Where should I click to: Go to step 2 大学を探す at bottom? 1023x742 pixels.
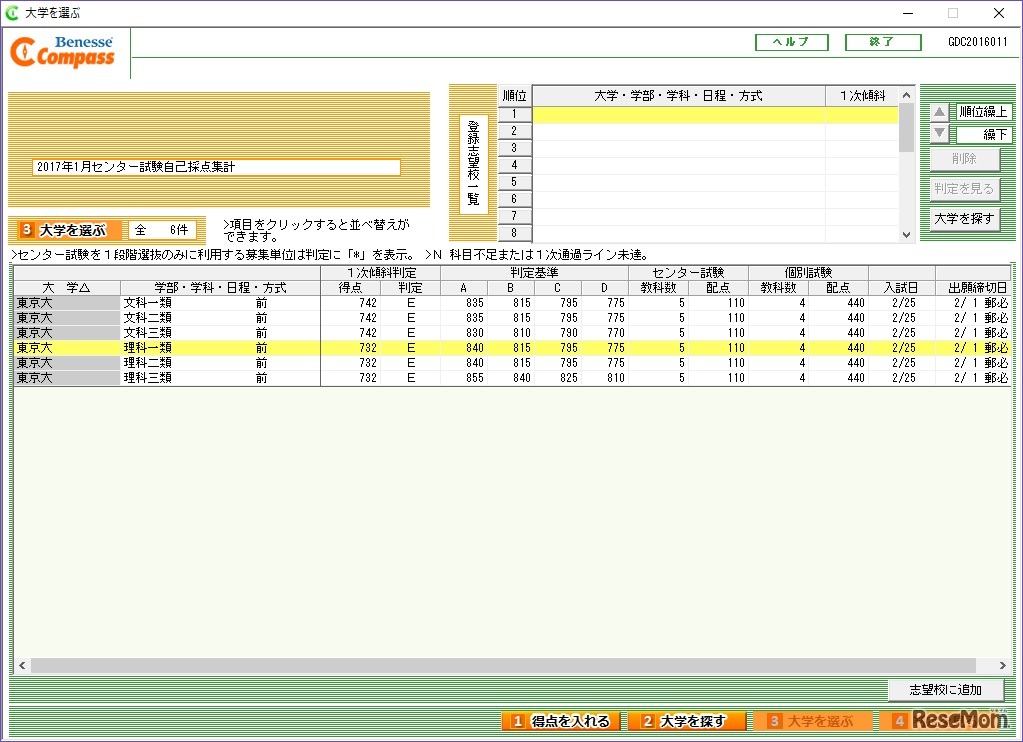pos(687,721)
